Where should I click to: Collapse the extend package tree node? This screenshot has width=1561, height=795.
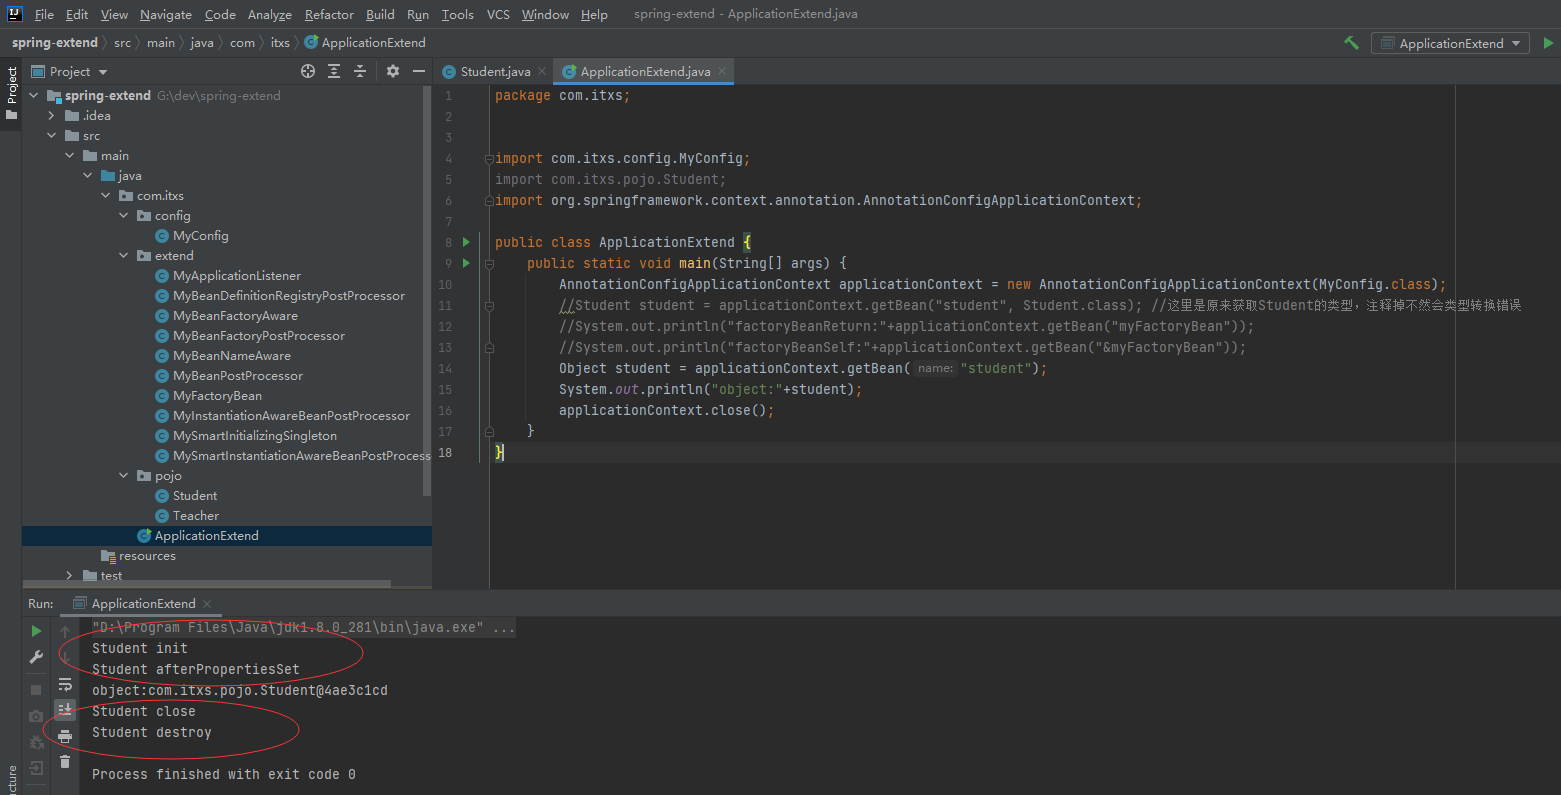click(124, 256)
